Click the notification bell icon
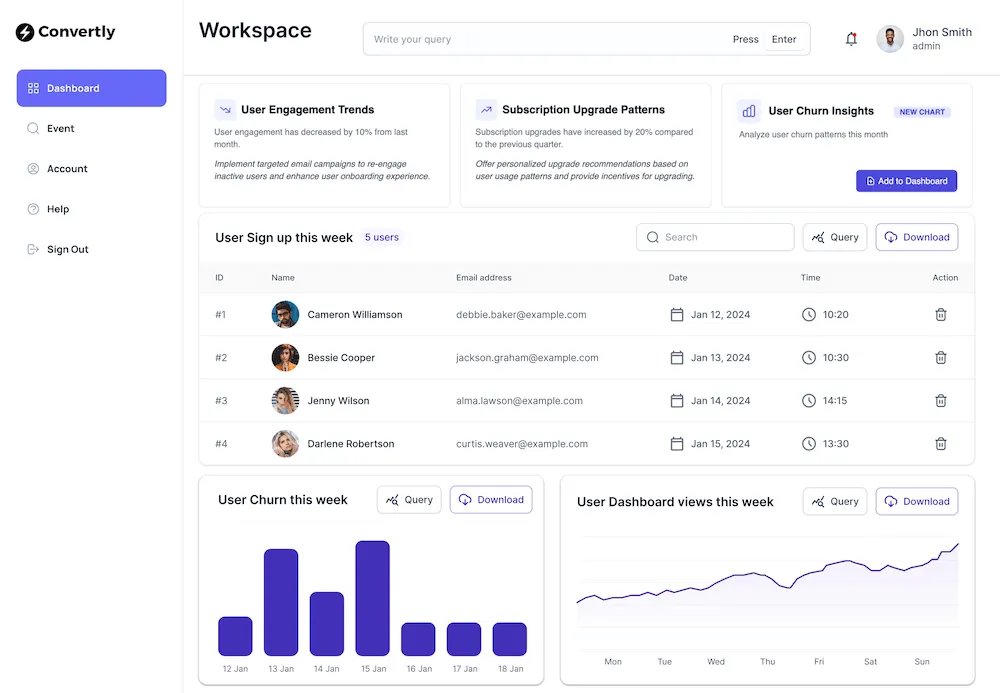Screen dimensions: 1000x693 click(851, 39)
